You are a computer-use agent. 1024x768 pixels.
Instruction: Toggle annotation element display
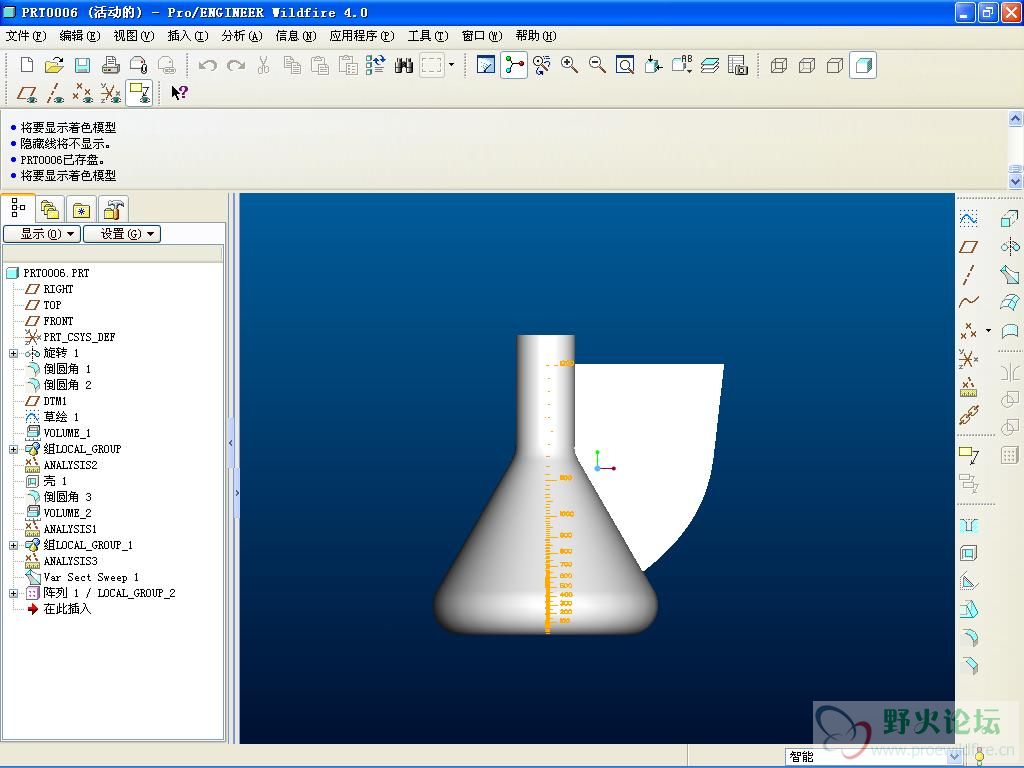[x=139, y=93]
